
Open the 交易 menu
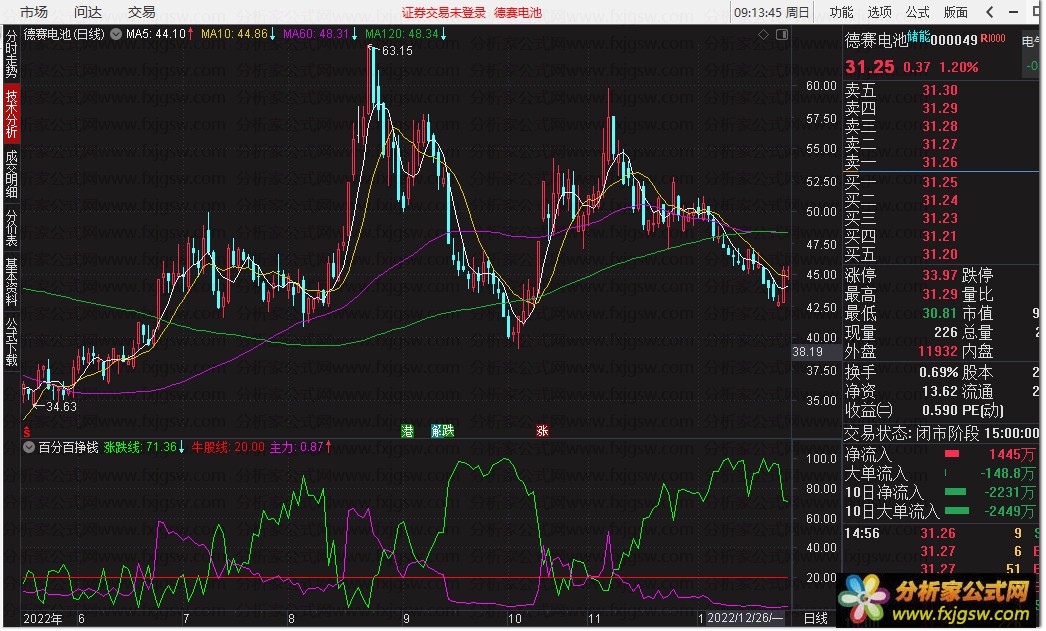141,12
